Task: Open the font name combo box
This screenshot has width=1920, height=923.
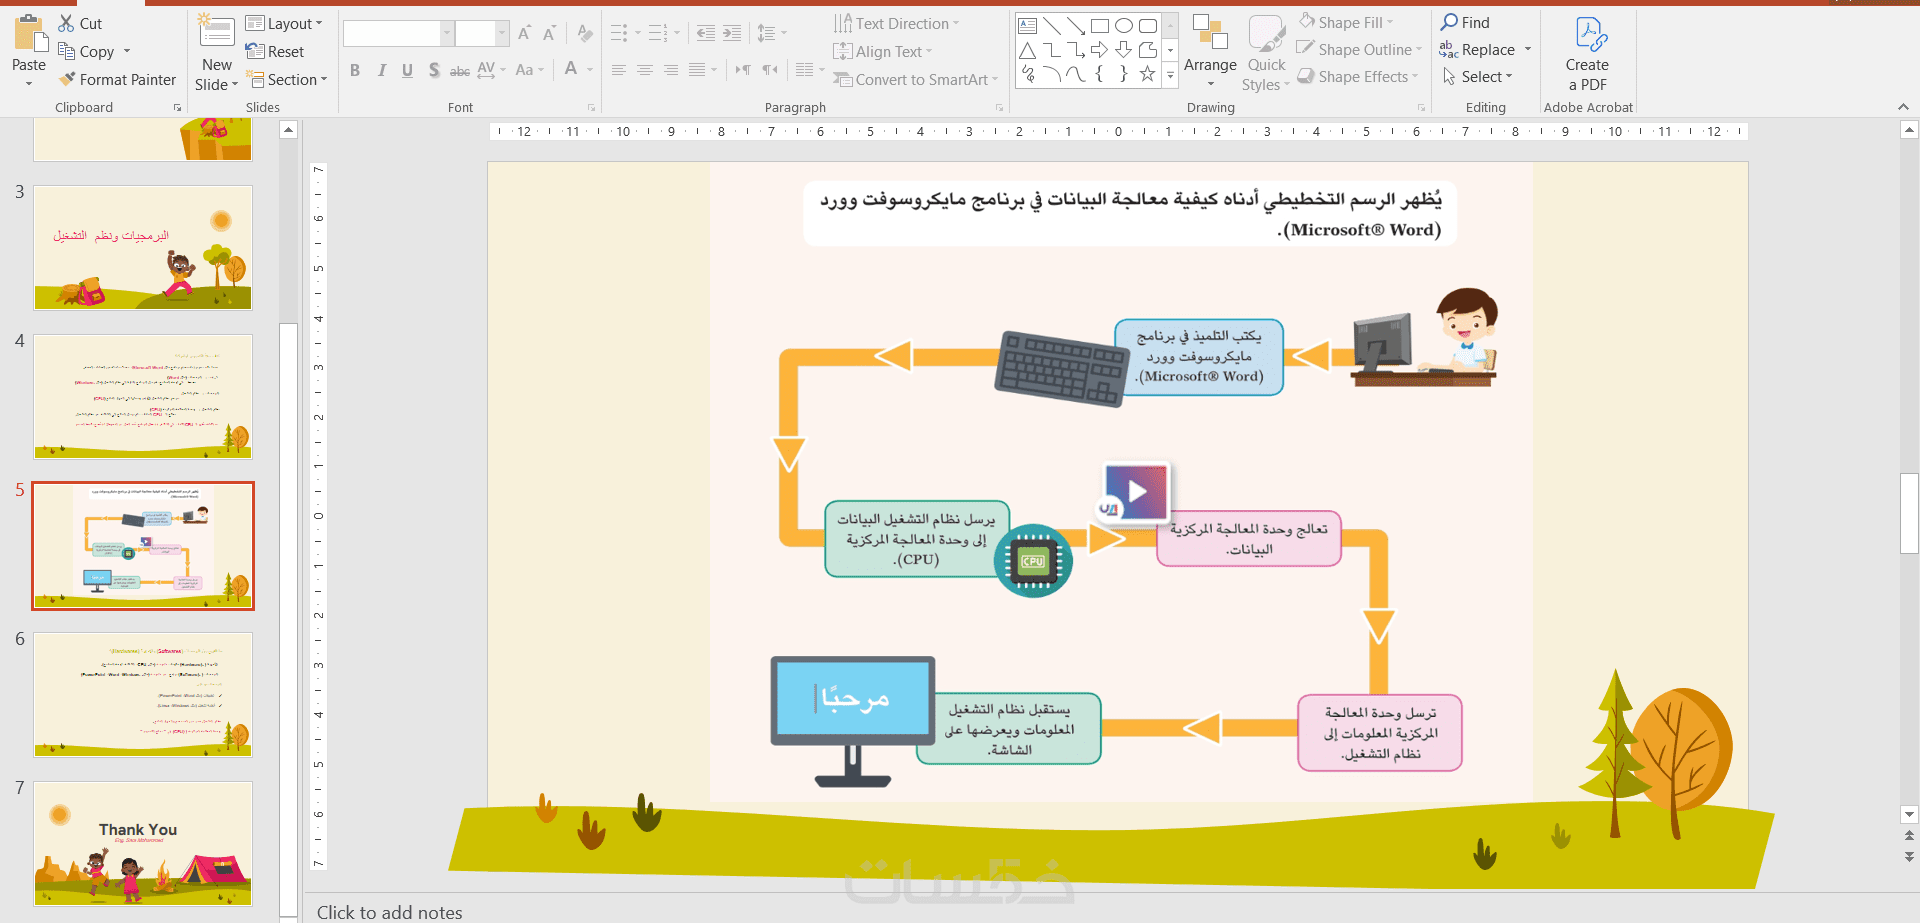Action: pyautogui.click(x=398, y=34)
